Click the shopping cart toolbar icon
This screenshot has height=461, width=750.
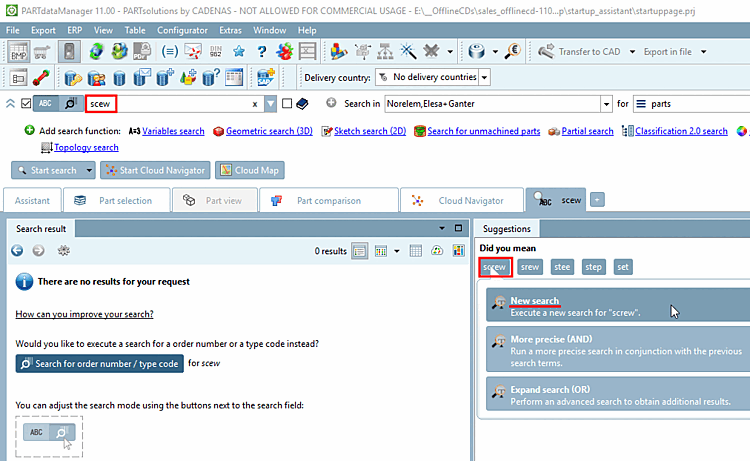(42, 51)
